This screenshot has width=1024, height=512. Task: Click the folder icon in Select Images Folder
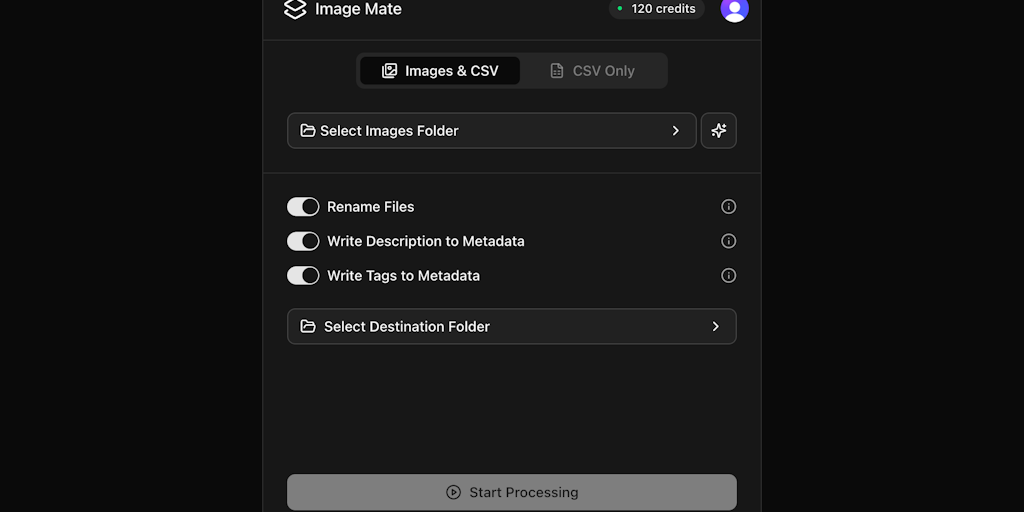coord(308,131)
